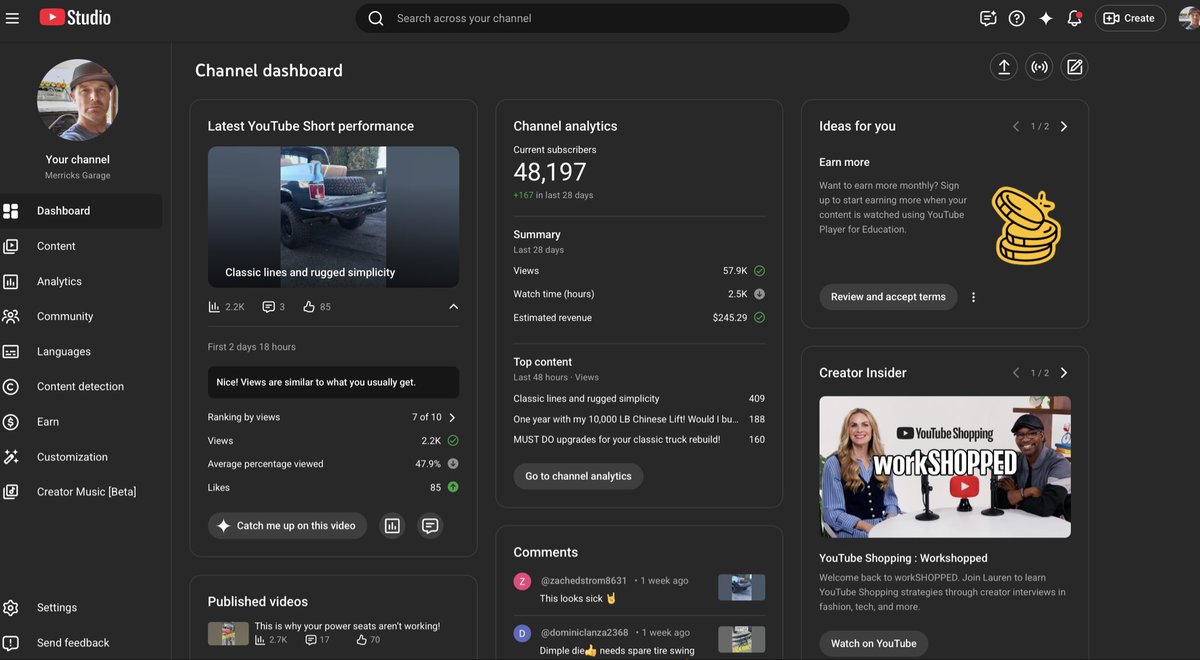Click the Views 57.9K summary row
The height and width of the screenshot is (660, 1200).
click(639, 271)
